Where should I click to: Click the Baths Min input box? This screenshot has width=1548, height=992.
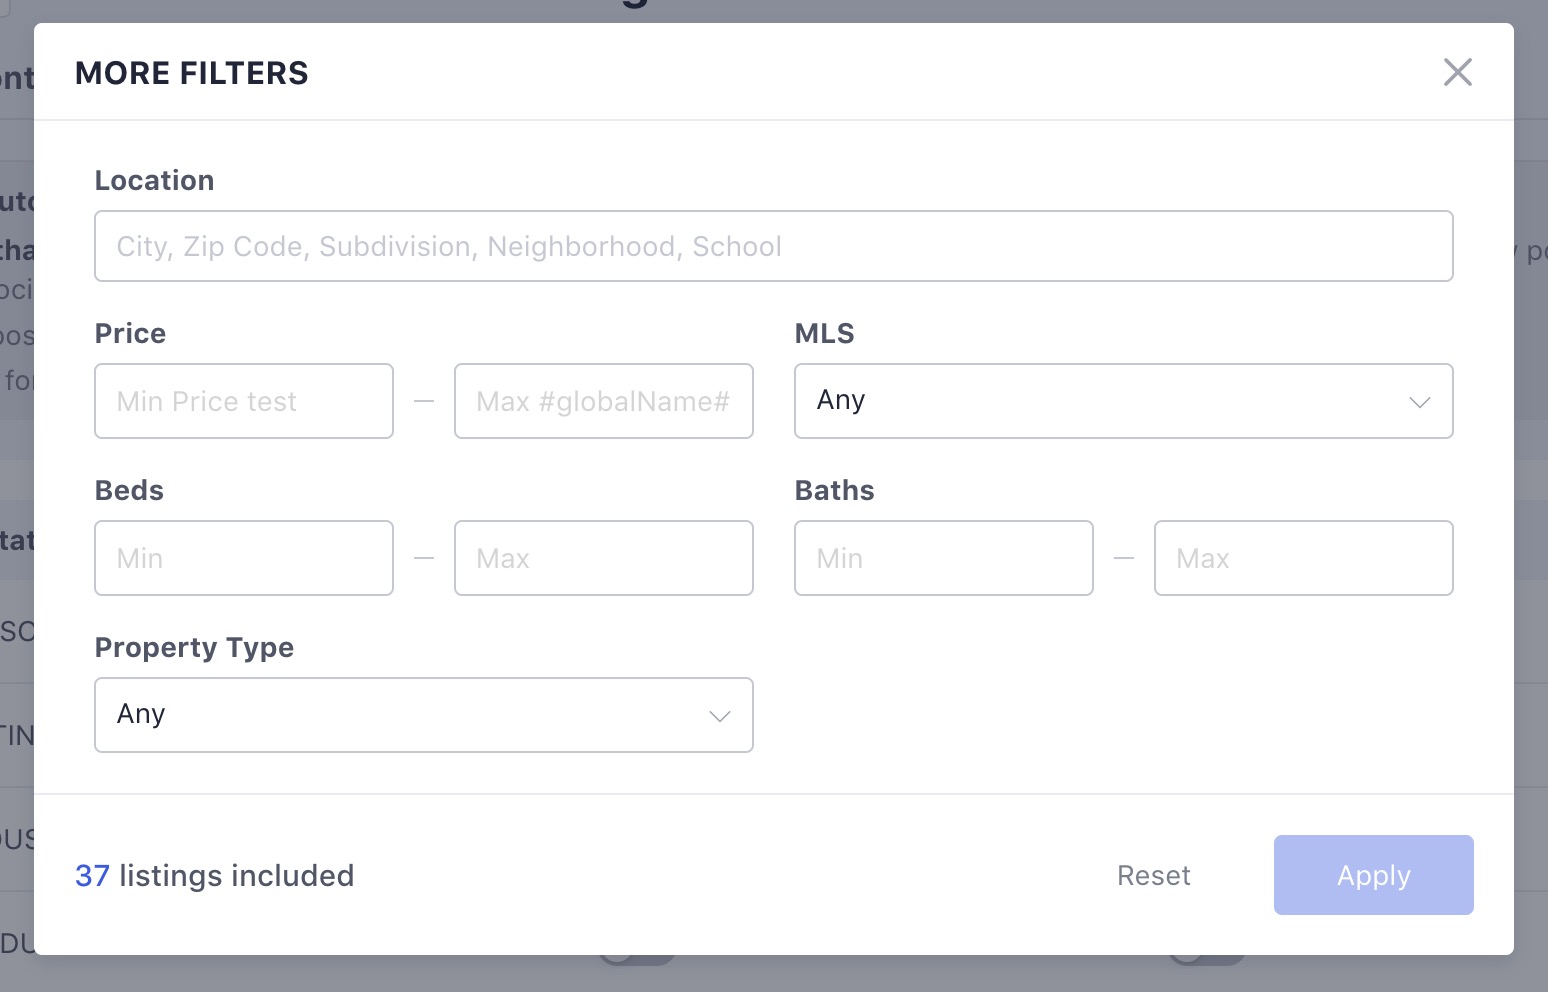click(x=943, y=558)
